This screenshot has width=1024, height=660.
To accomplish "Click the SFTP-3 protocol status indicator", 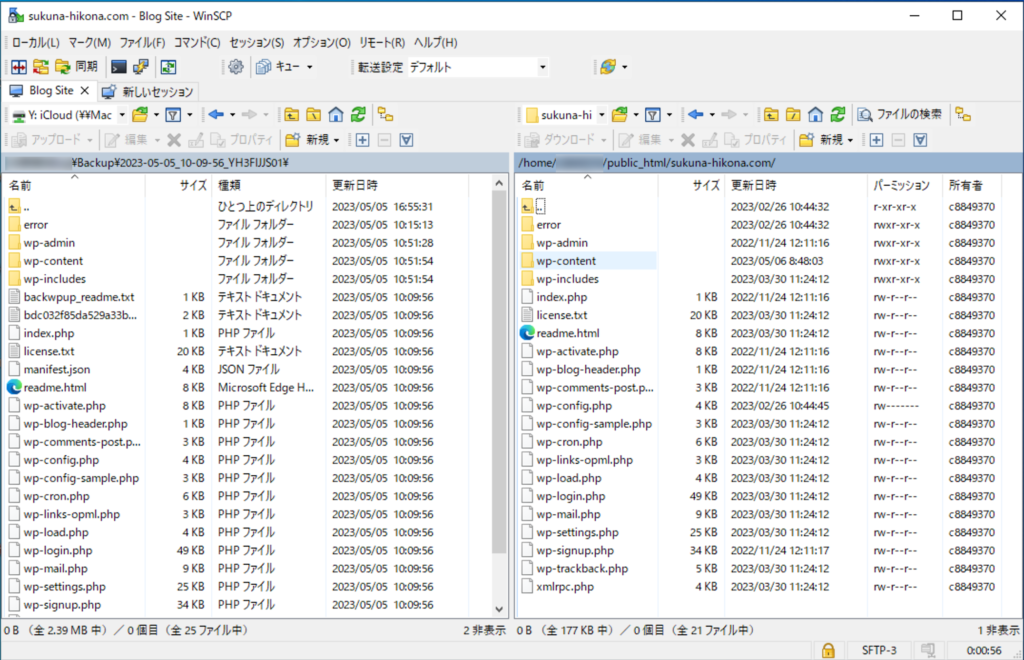I will pos(878,650).
